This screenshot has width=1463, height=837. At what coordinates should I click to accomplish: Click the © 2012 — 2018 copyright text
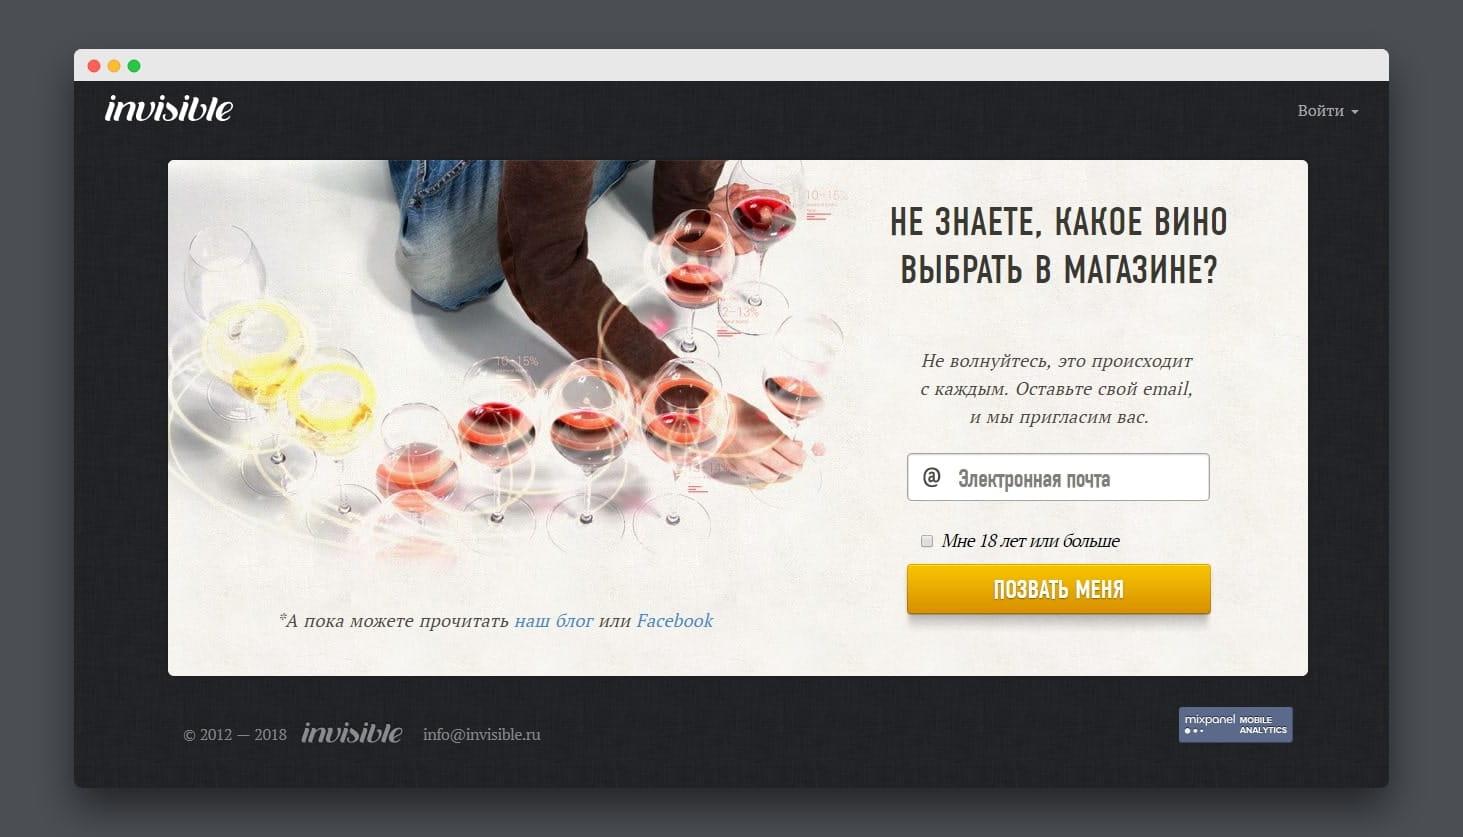(235, 735)
